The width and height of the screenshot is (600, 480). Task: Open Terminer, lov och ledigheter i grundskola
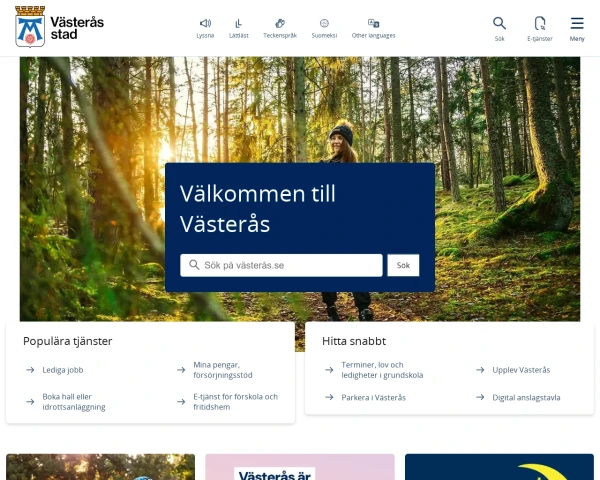382,370
